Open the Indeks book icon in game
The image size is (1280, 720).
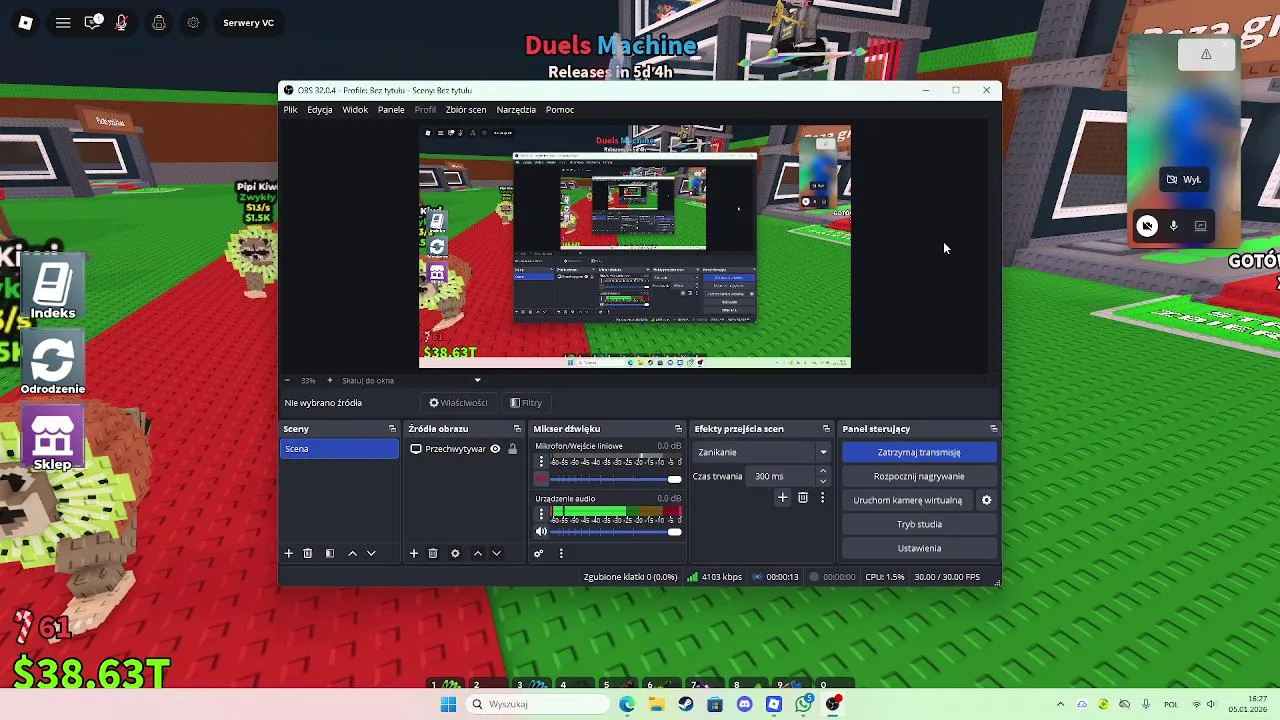click(53, 284)
